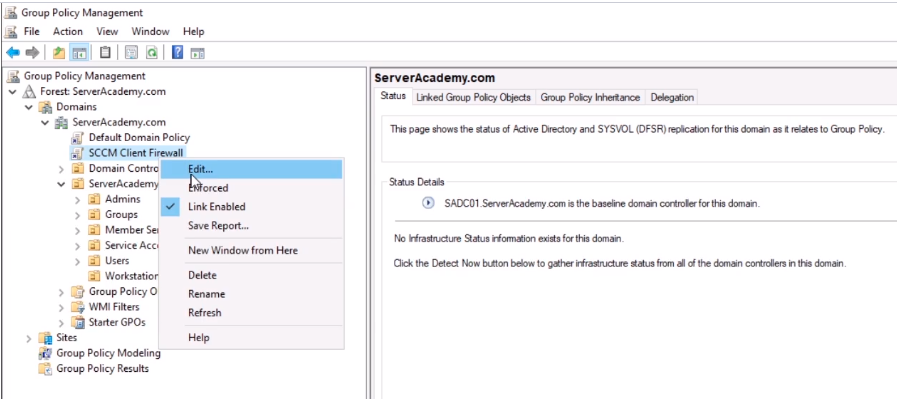This screenshot has height=399, width=897.
Task: Open the blue question mark Help icon
Action: [177, 53]
